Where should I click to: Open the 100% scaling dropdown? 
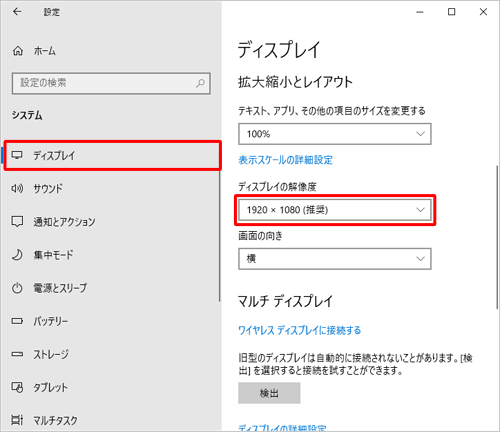point(335,134)
